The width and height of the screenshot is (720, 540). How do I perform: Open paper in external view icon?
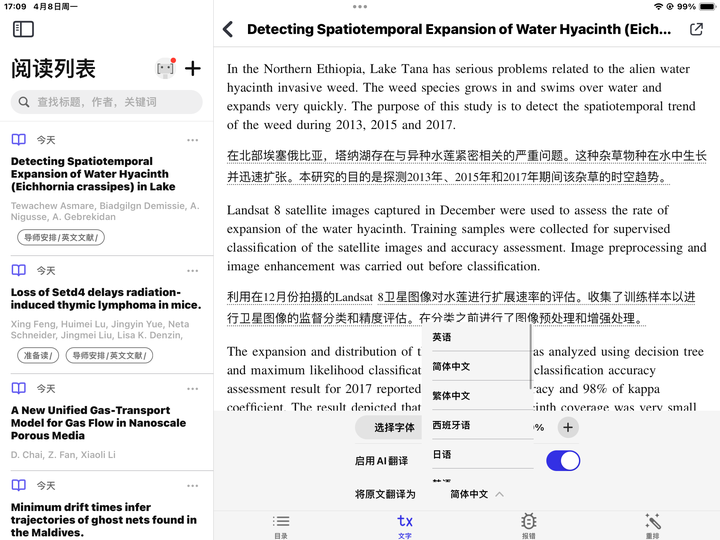click(x=696, y=29)
